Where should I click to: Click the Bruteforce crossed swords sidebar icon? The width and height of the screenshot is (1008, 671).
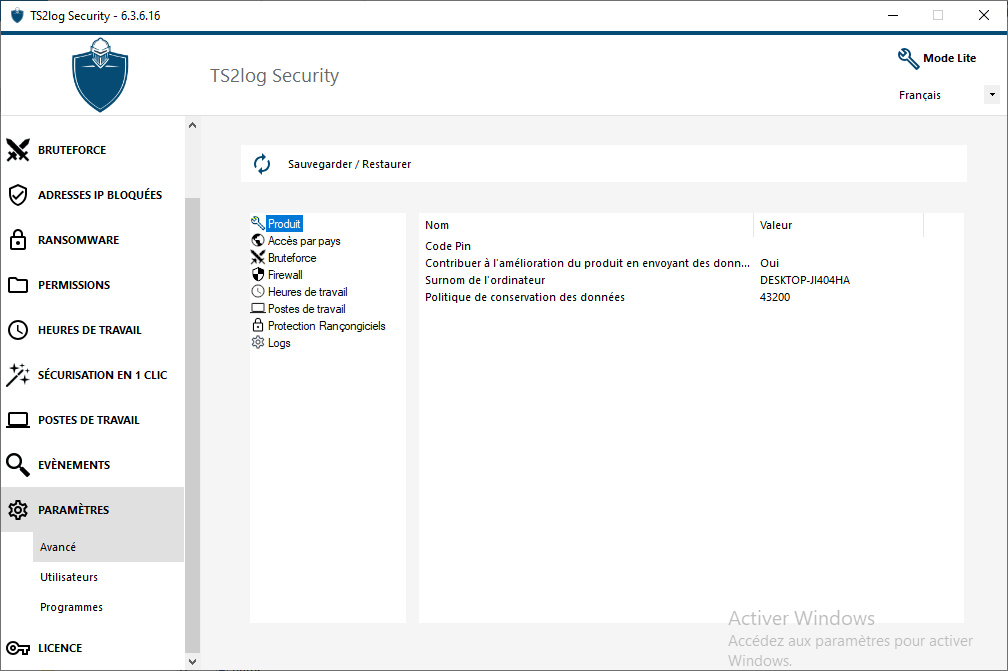[18, 150]
